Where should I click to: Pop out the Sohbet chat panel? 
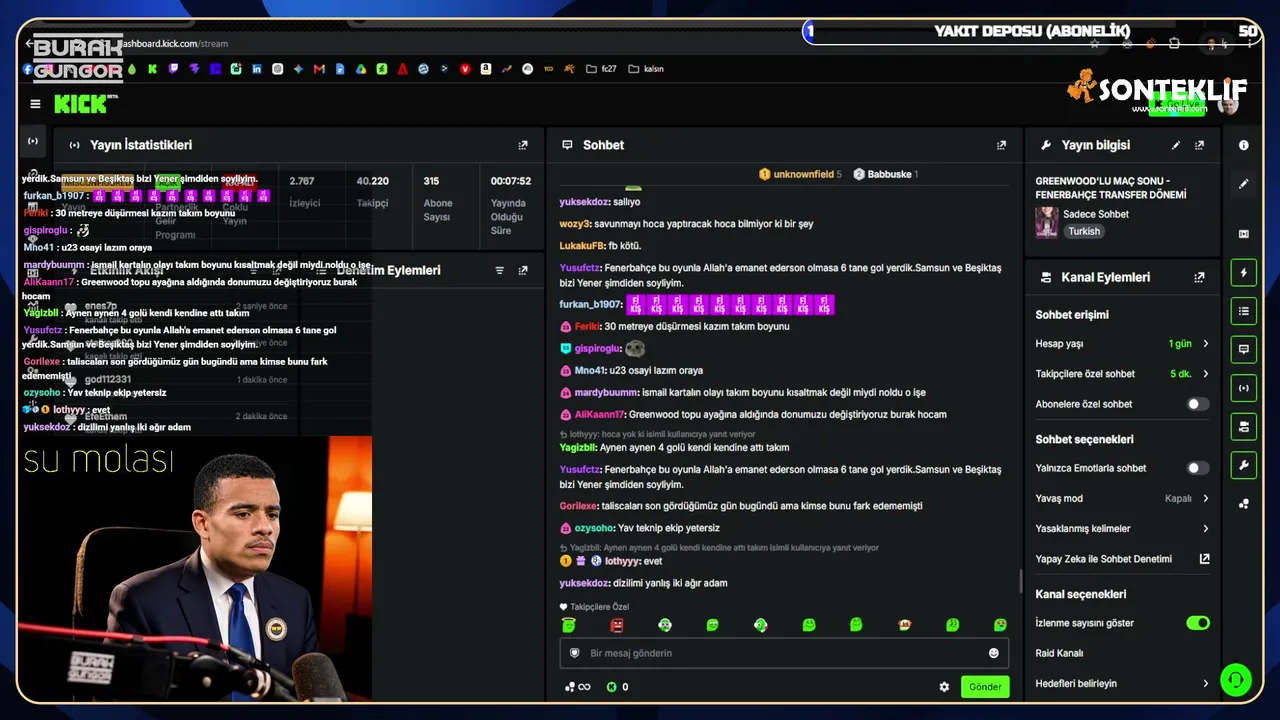tap(1001, 145)
